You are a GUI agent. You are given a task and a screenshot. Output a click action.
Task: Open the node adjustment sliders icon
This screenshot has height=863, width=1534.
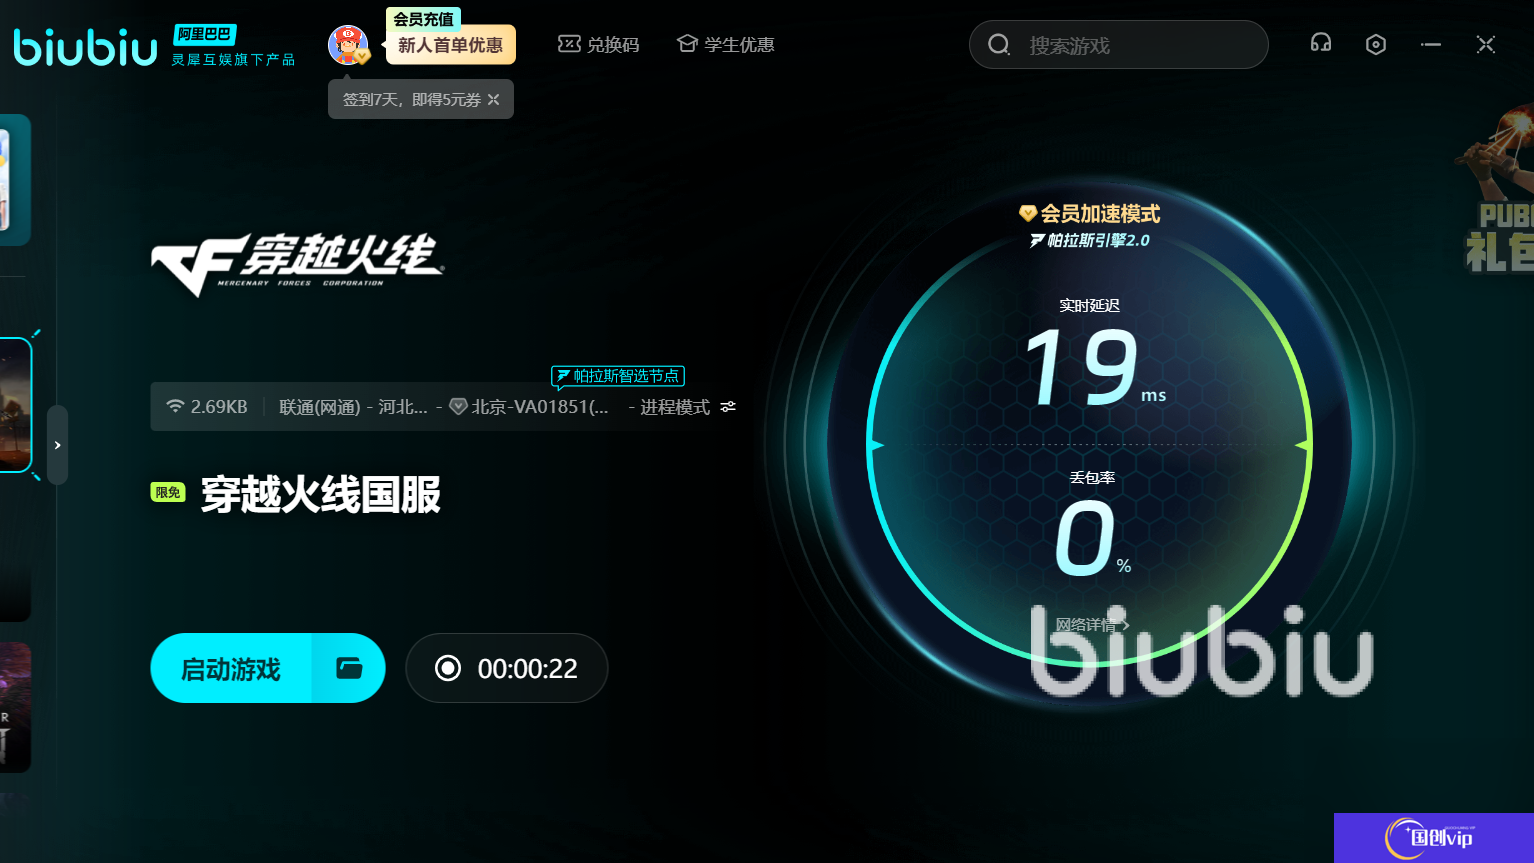pos(728,407)
